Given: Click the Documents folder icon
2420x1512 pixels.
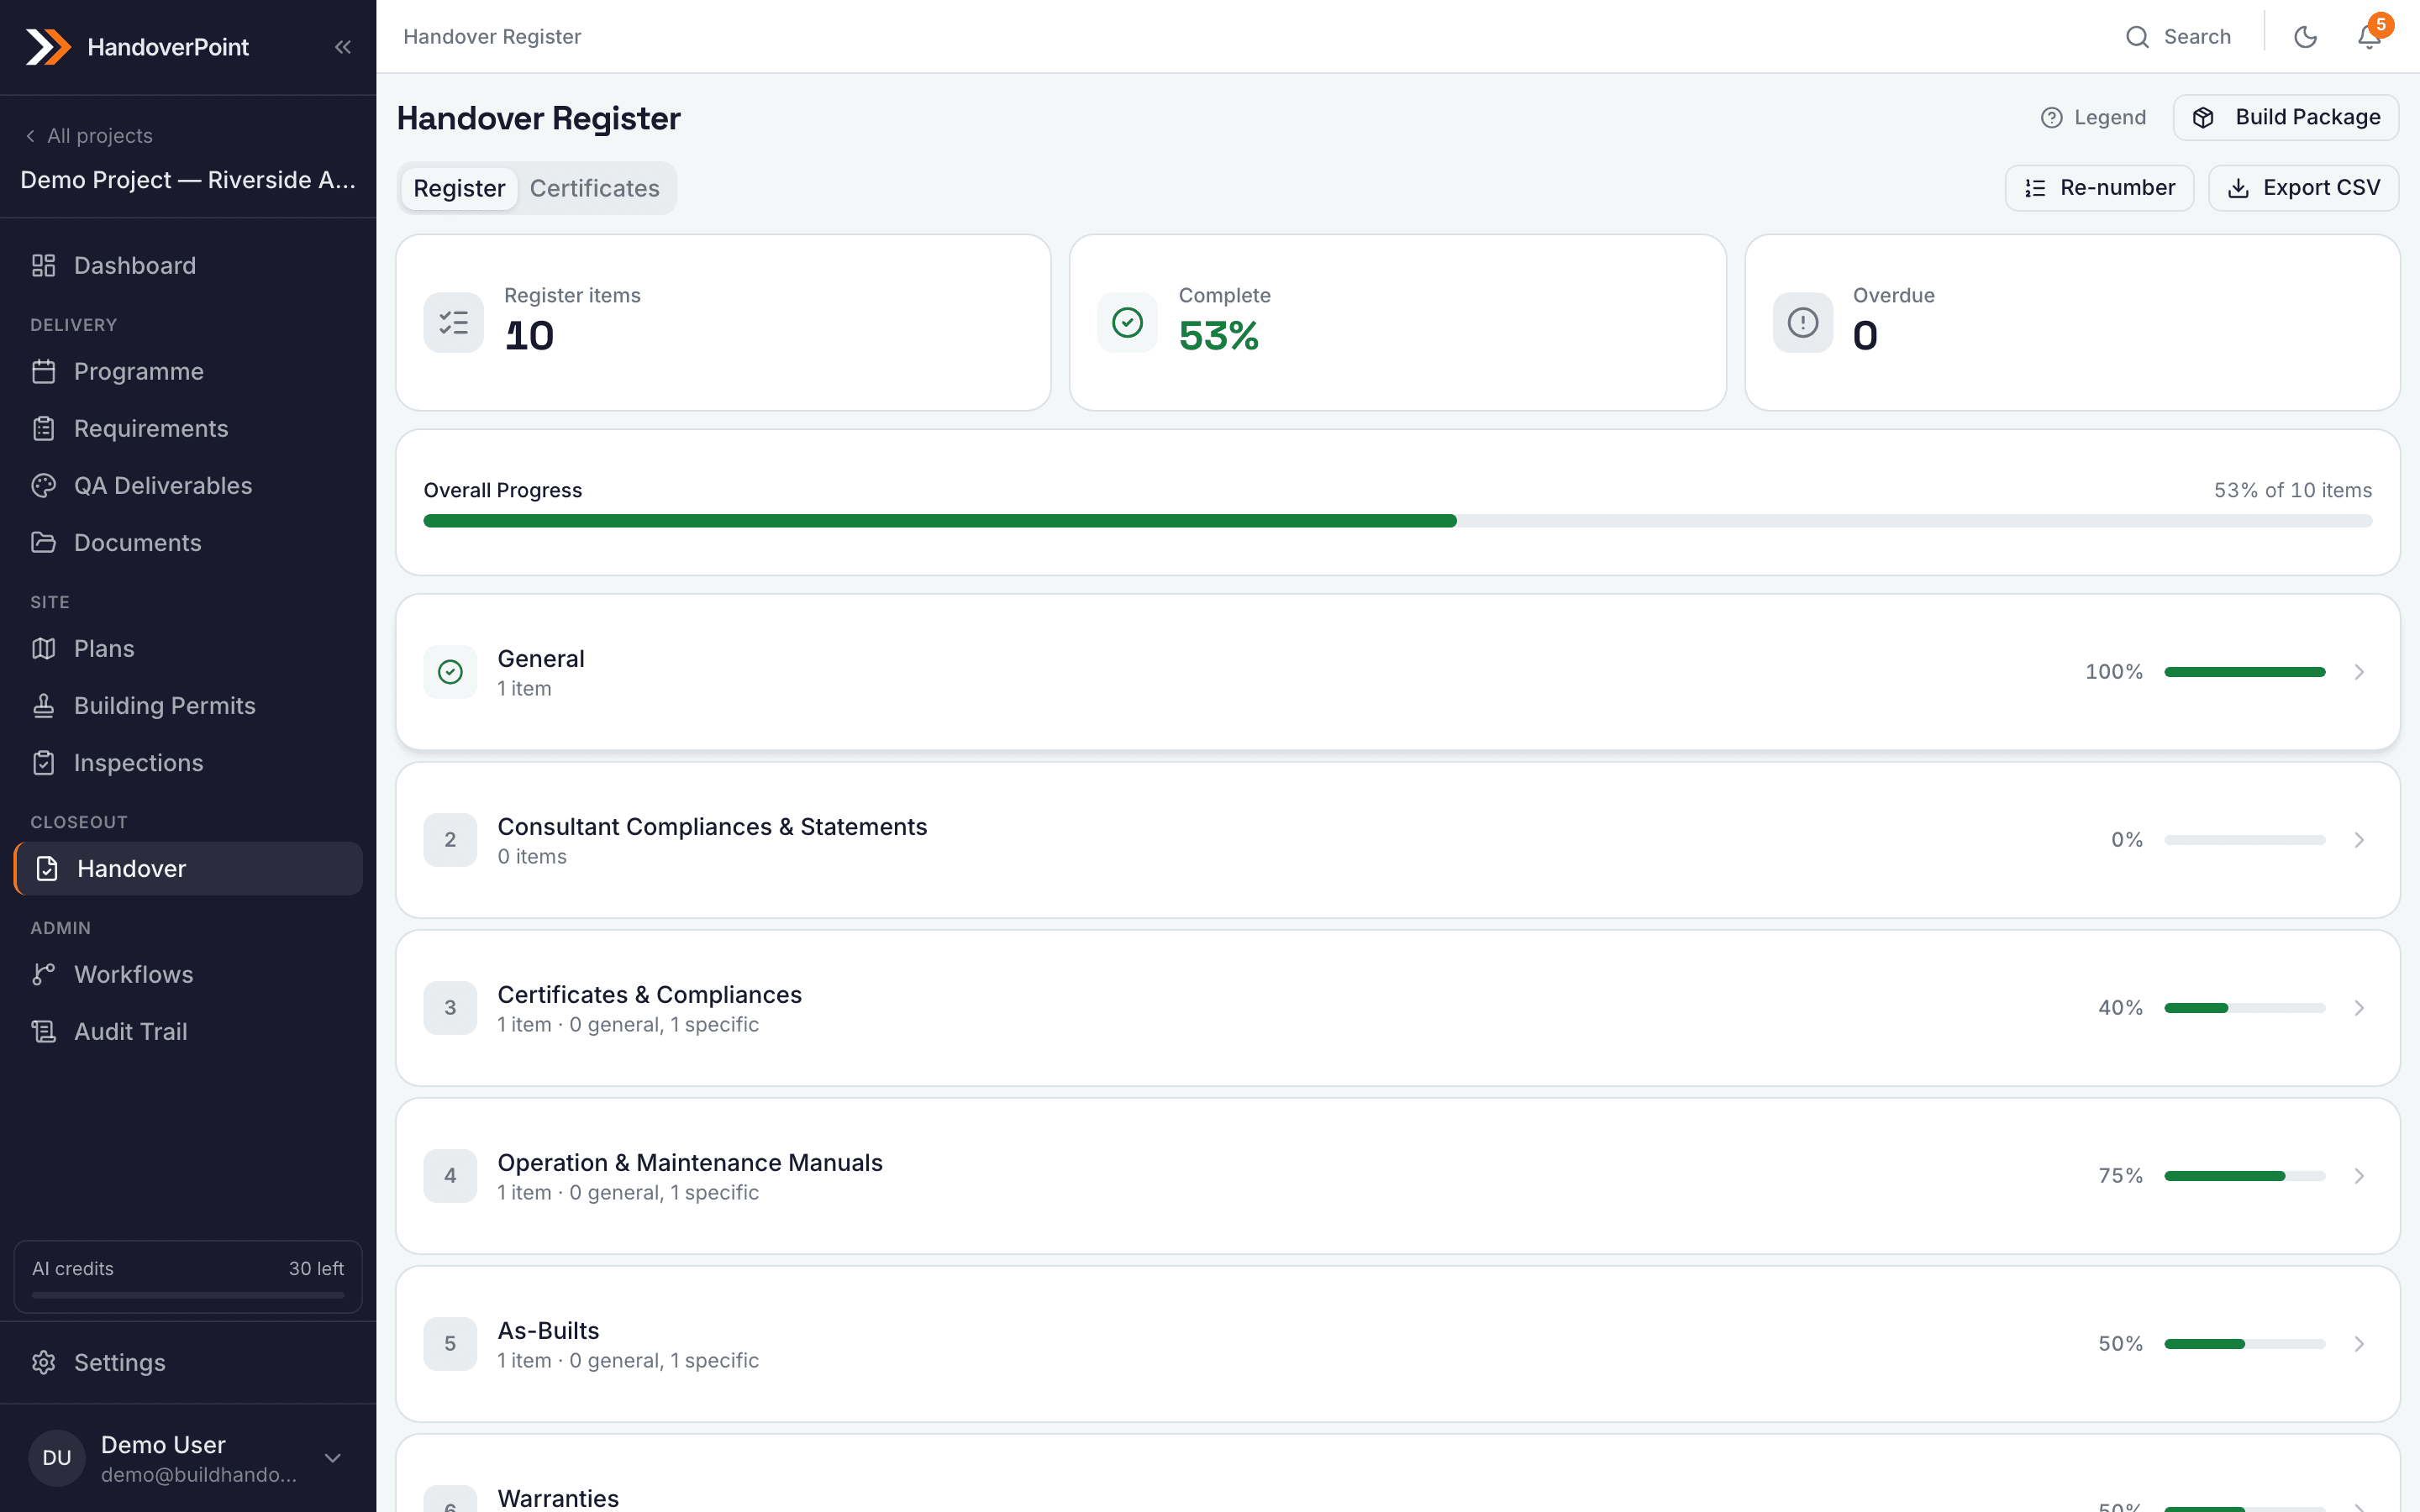Looking at the screenshot, I should [x=43, y=542].
